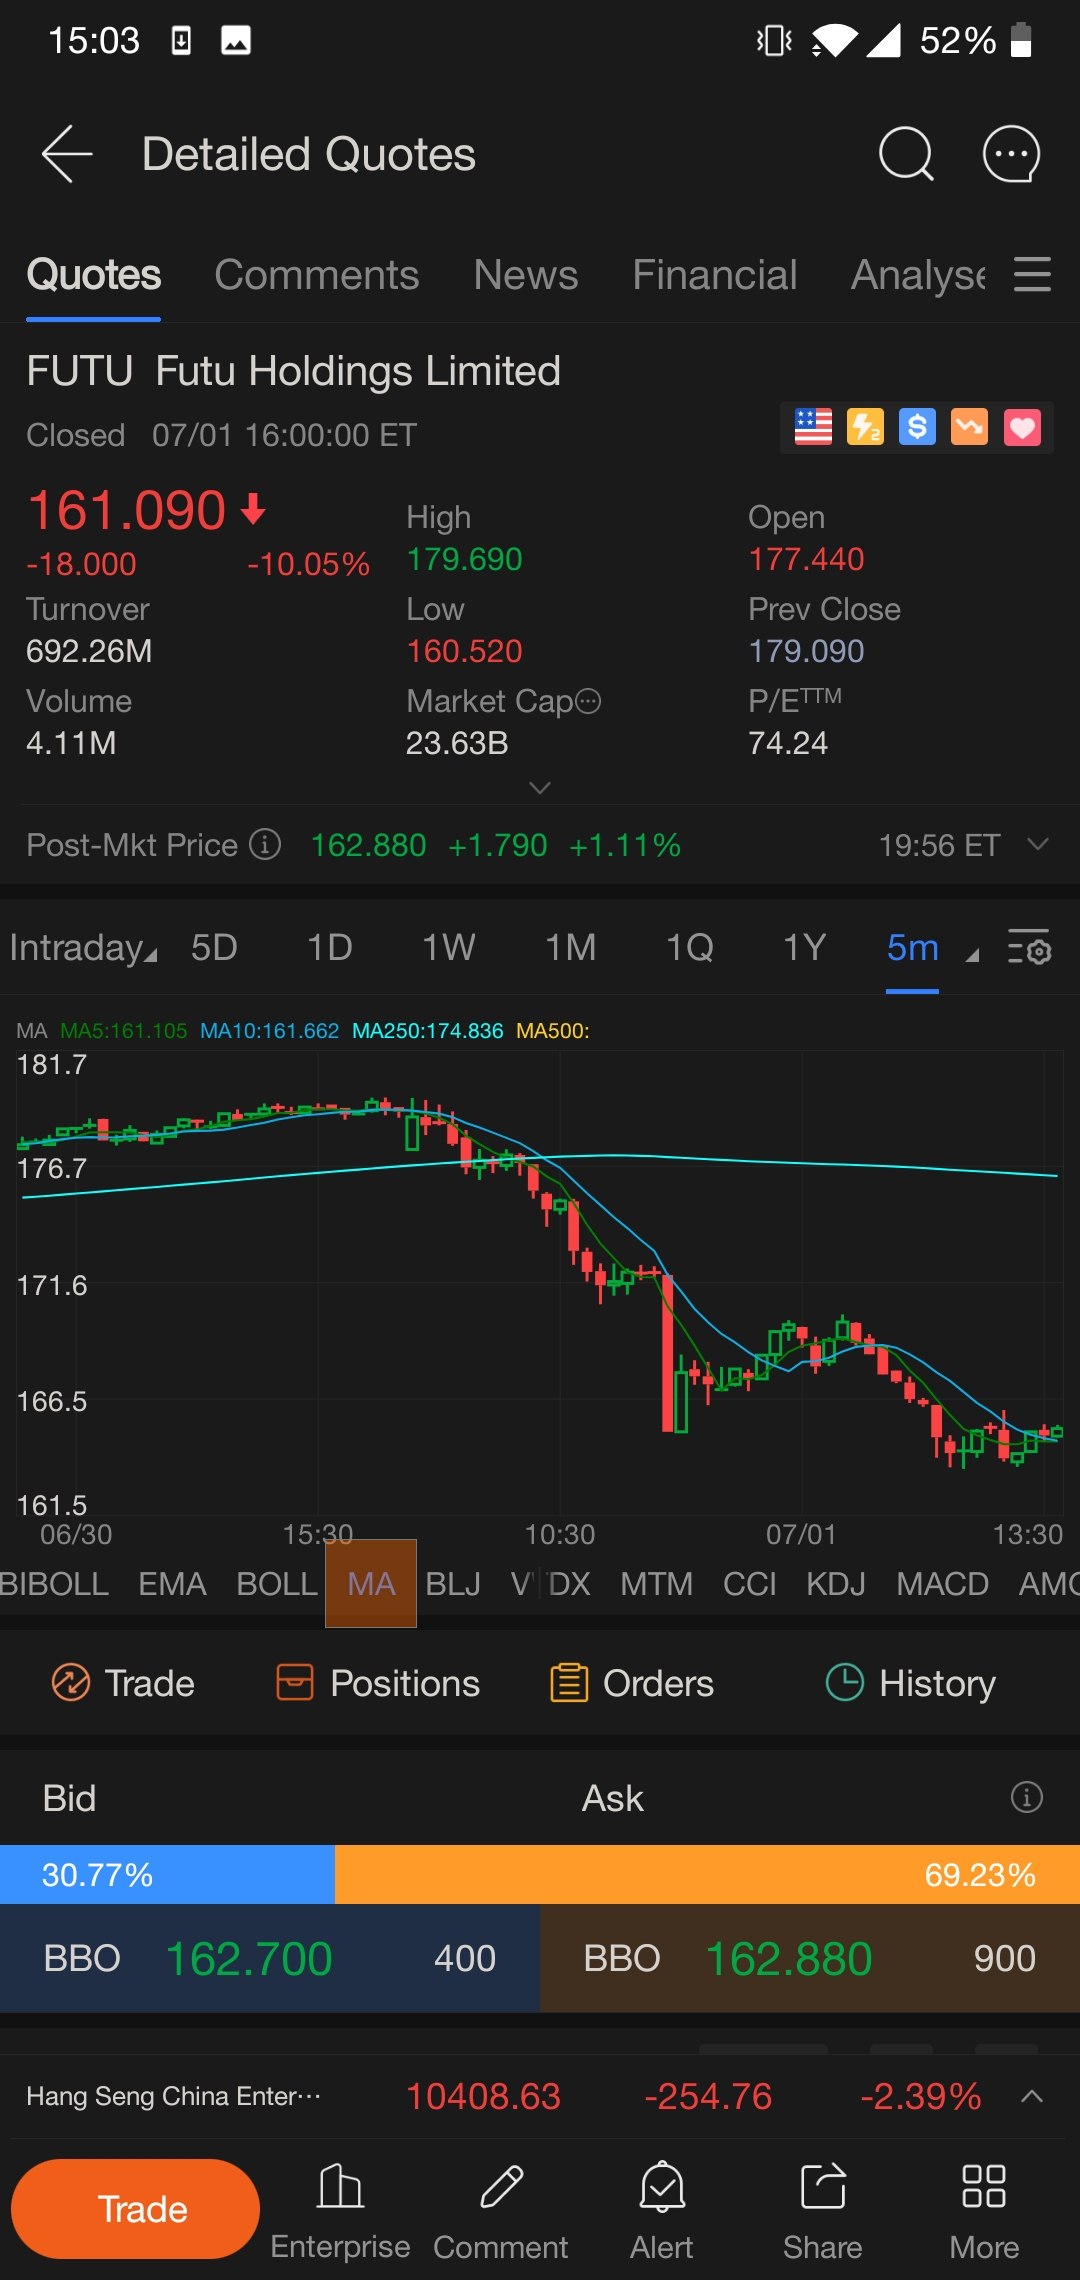Select the 1M chart period
The image size is (1080, 2280).
pos(571,947)
